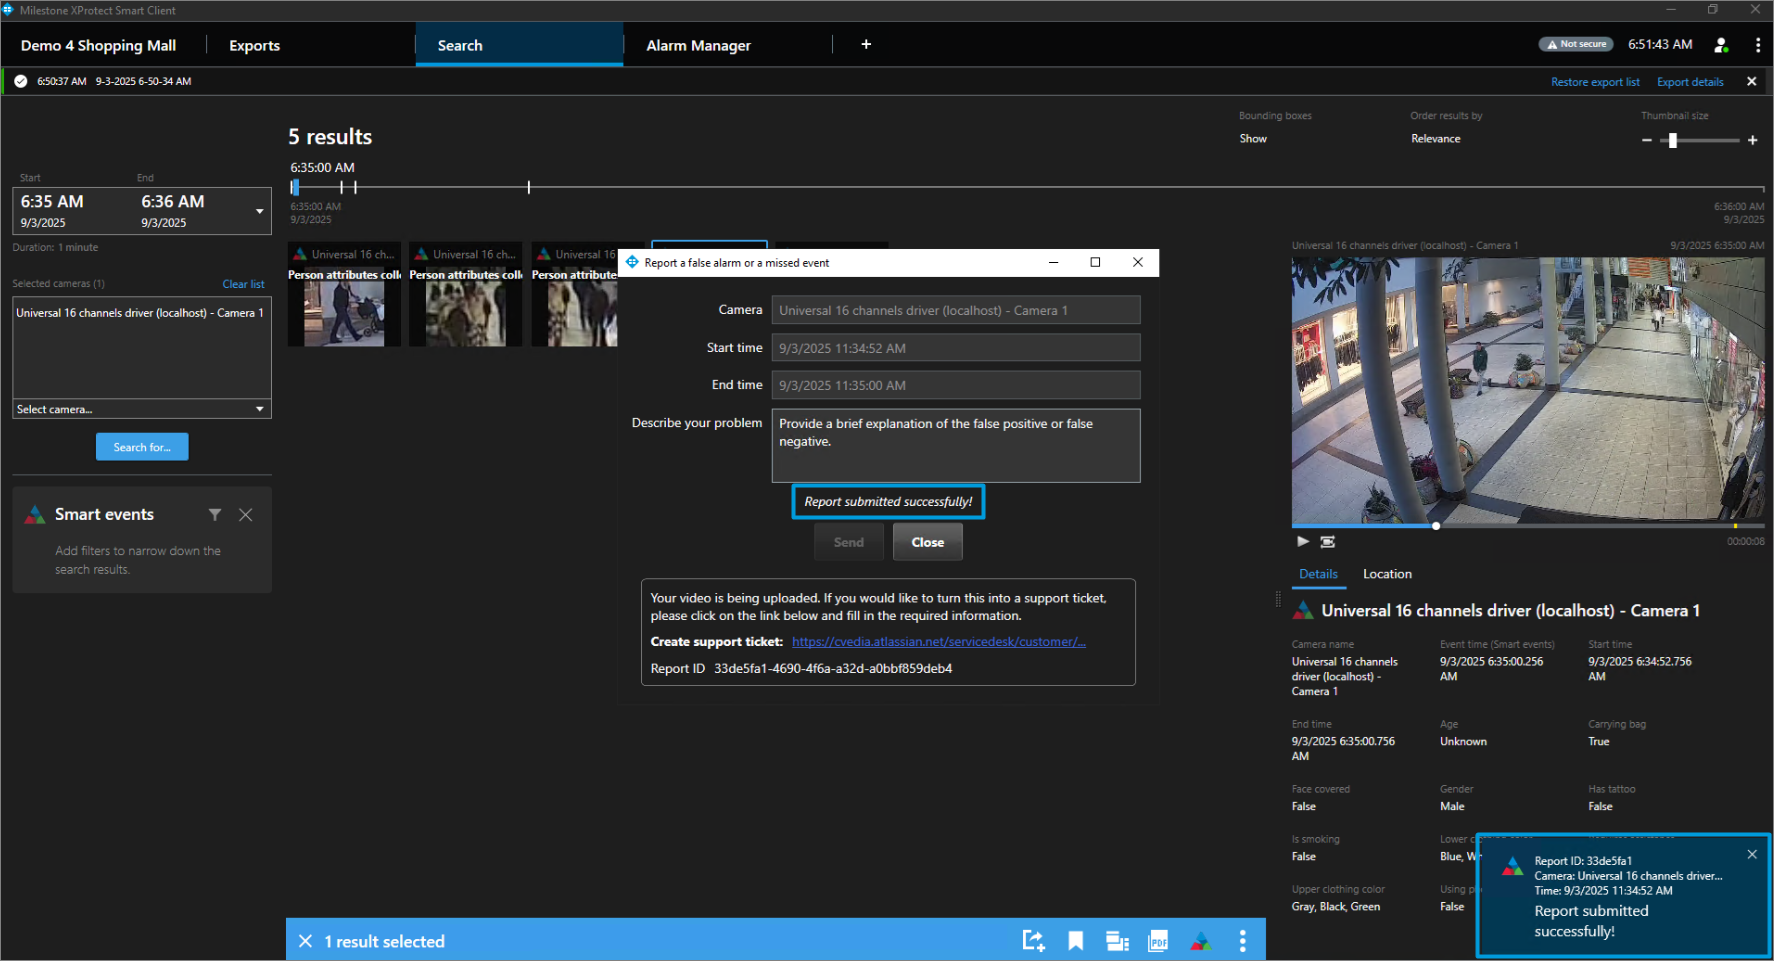Open the user account icon in the top bar
This screenshot has height=961, width=1774.
click(x=1721, y=45)
